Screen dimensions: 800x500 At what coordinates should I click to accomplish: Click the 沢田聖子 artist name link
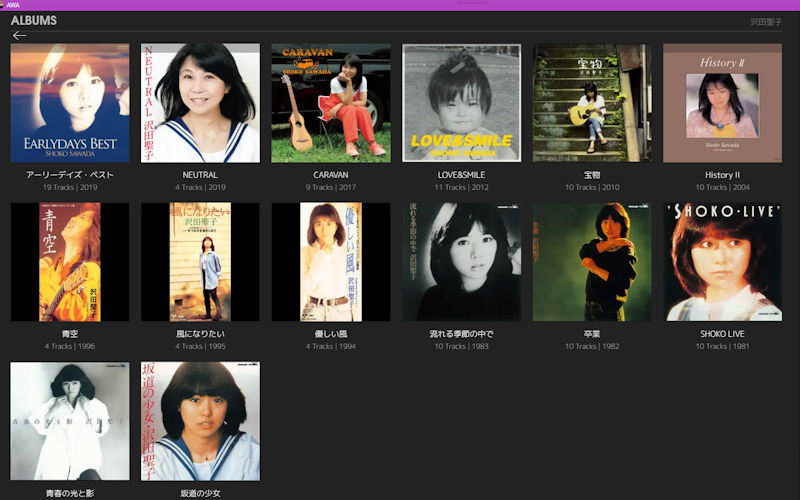click(x=767, y=21)
